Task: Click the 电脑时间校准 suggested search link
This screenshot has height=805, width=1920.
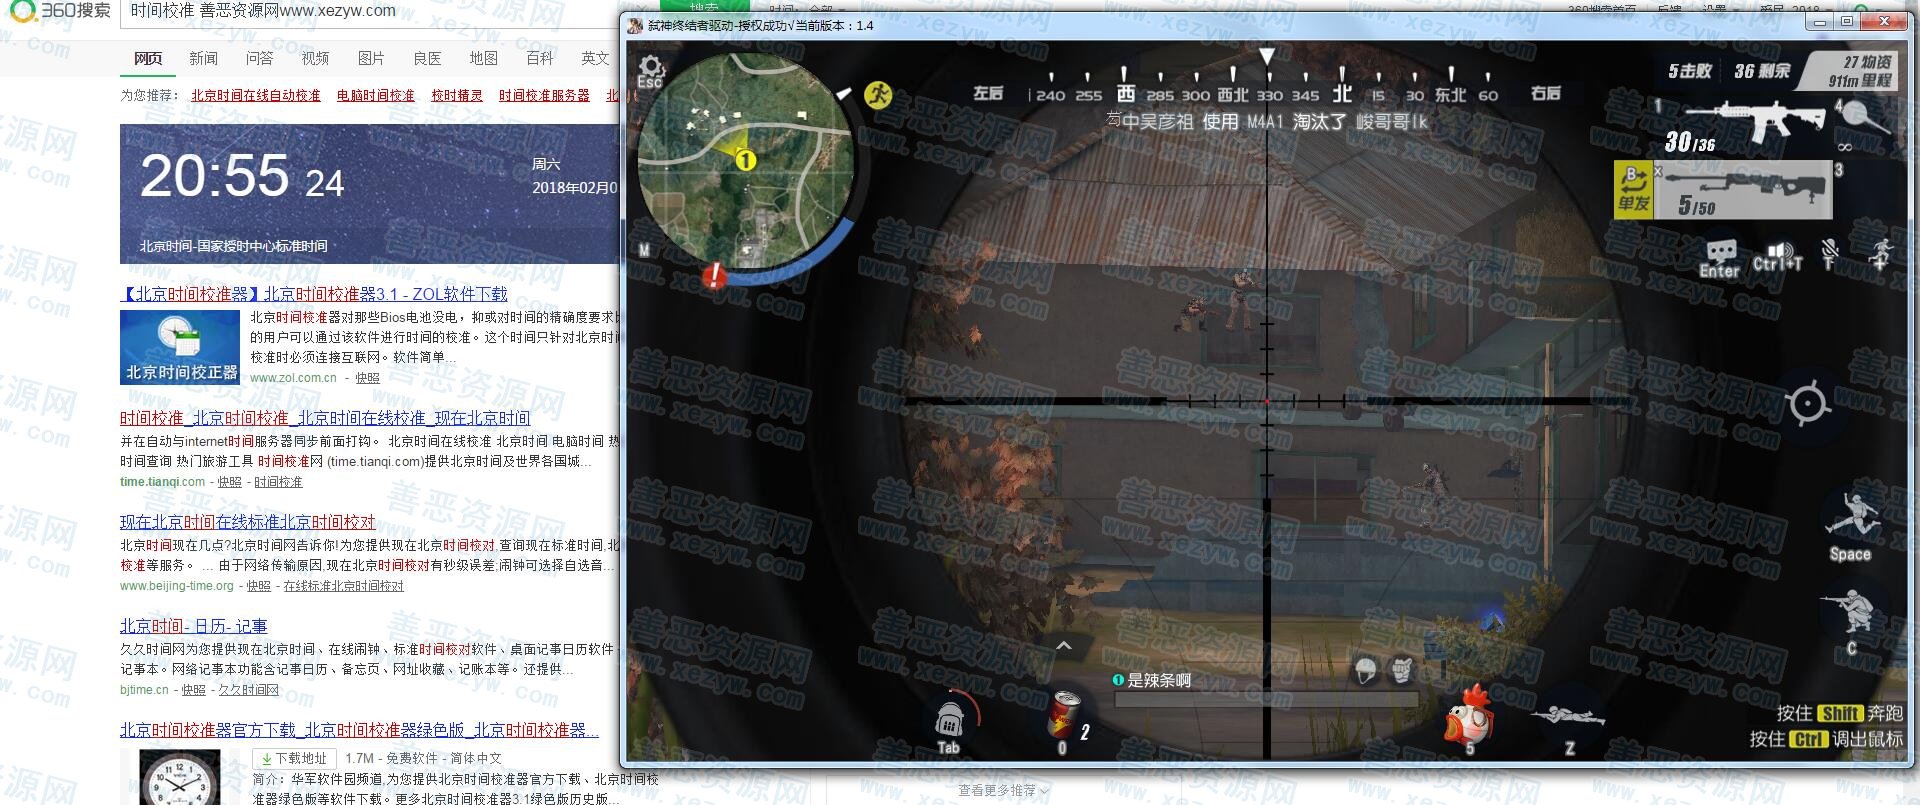Action: click(375, 95)
